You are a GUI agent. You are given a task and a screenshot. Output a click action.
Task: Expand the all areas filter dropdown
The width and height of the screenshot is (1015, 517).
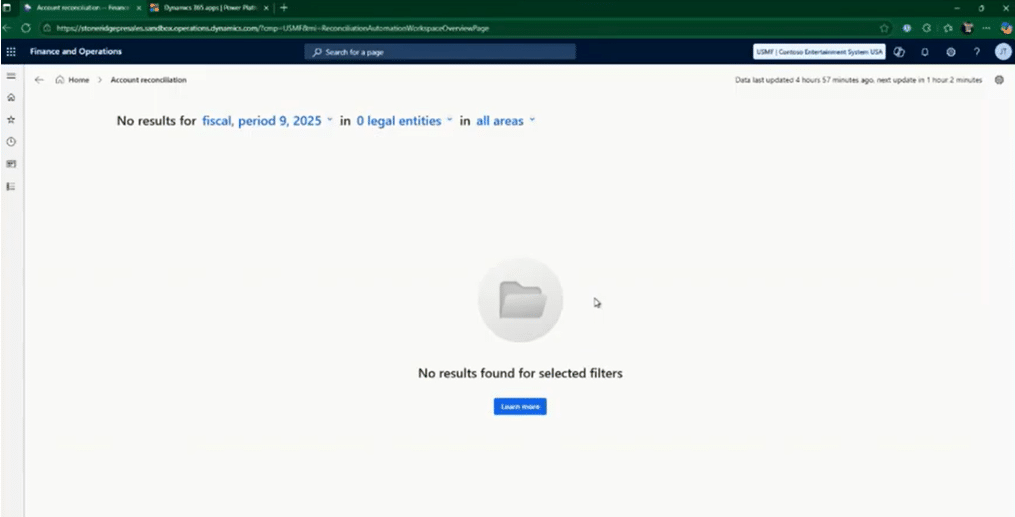pyautogui.click(x=505, y=121)
